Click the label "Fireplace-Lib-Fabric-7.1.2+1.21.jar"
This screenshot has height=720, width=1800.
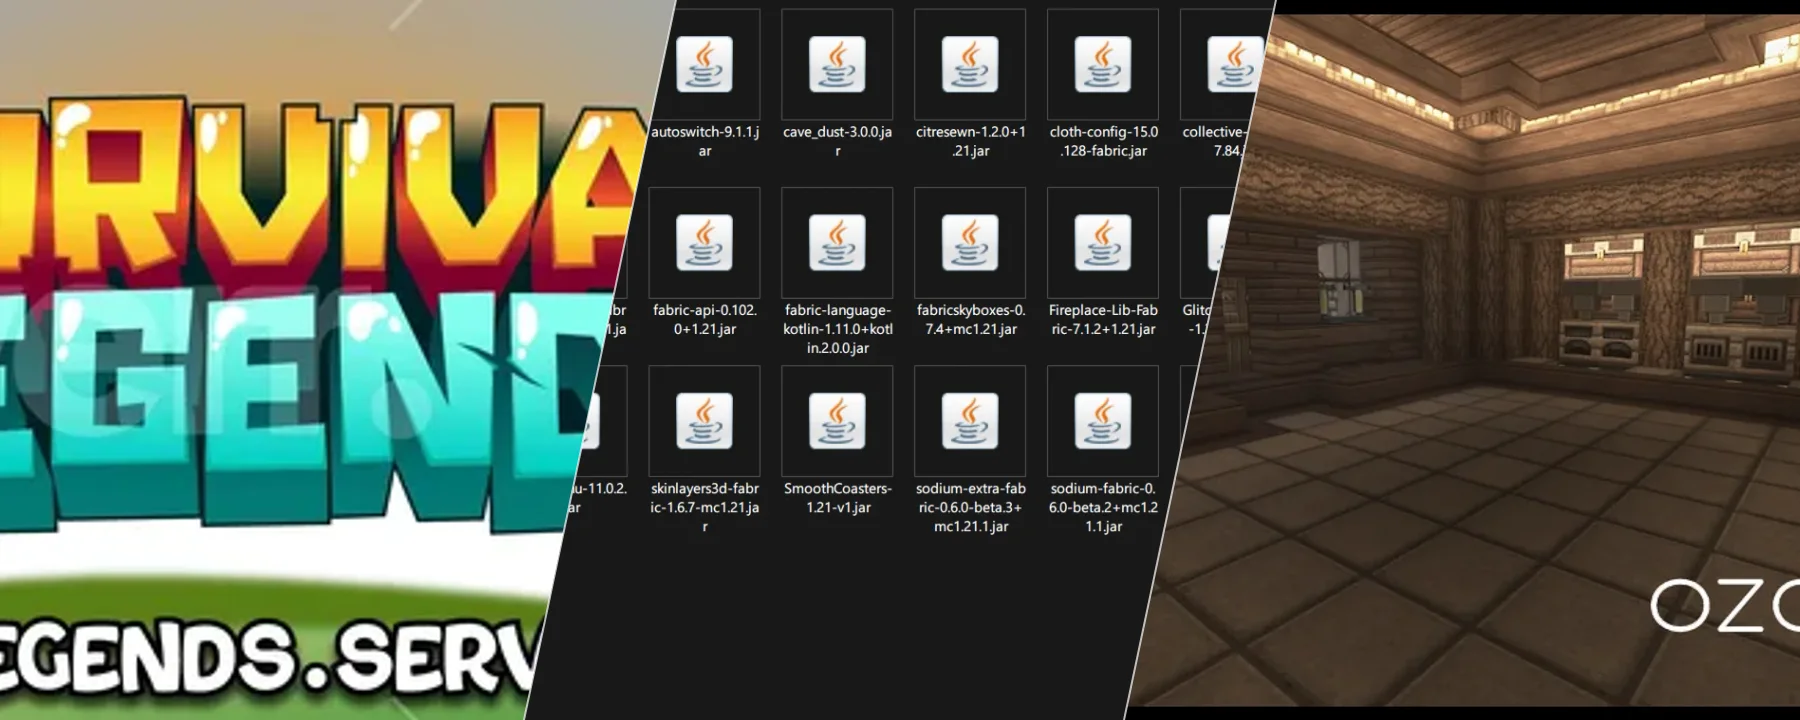pos(1104,319)
